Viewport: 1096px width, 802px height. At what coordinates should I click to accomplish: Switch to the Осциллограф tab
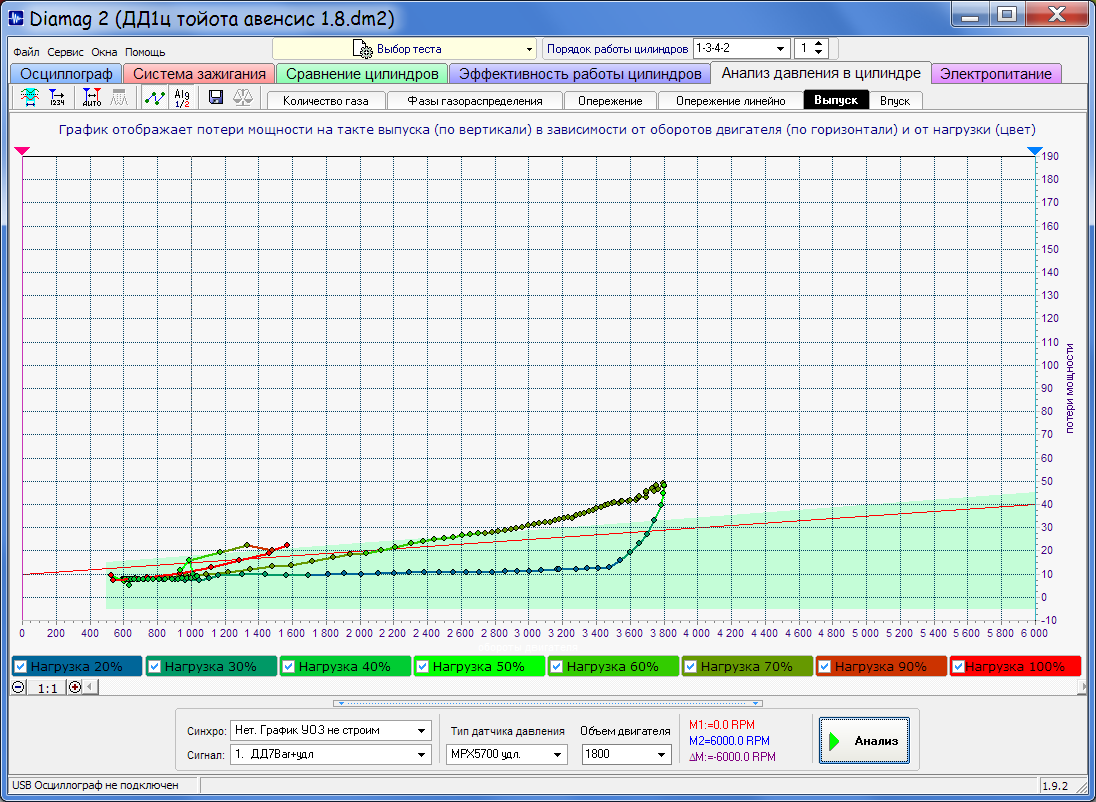[x=66, y=73]
